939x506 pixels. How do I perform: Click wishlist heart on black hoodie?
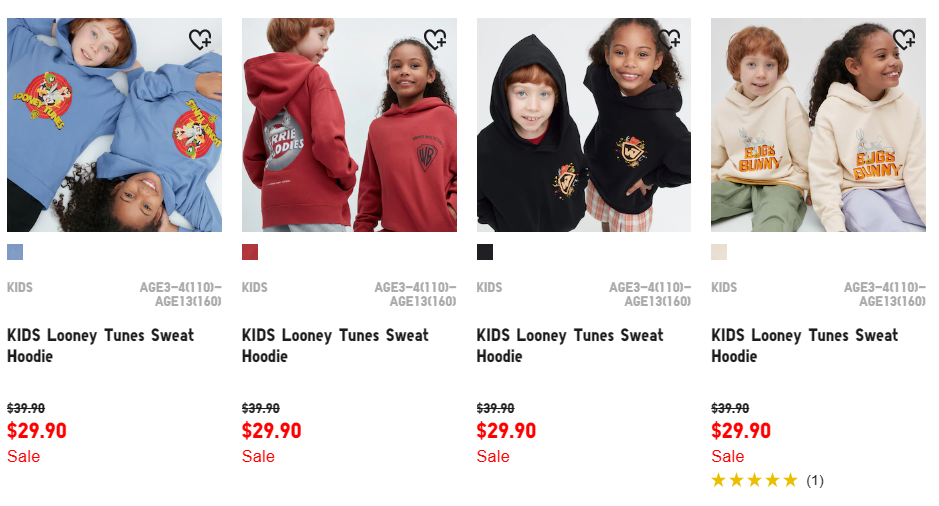point(670,40)
